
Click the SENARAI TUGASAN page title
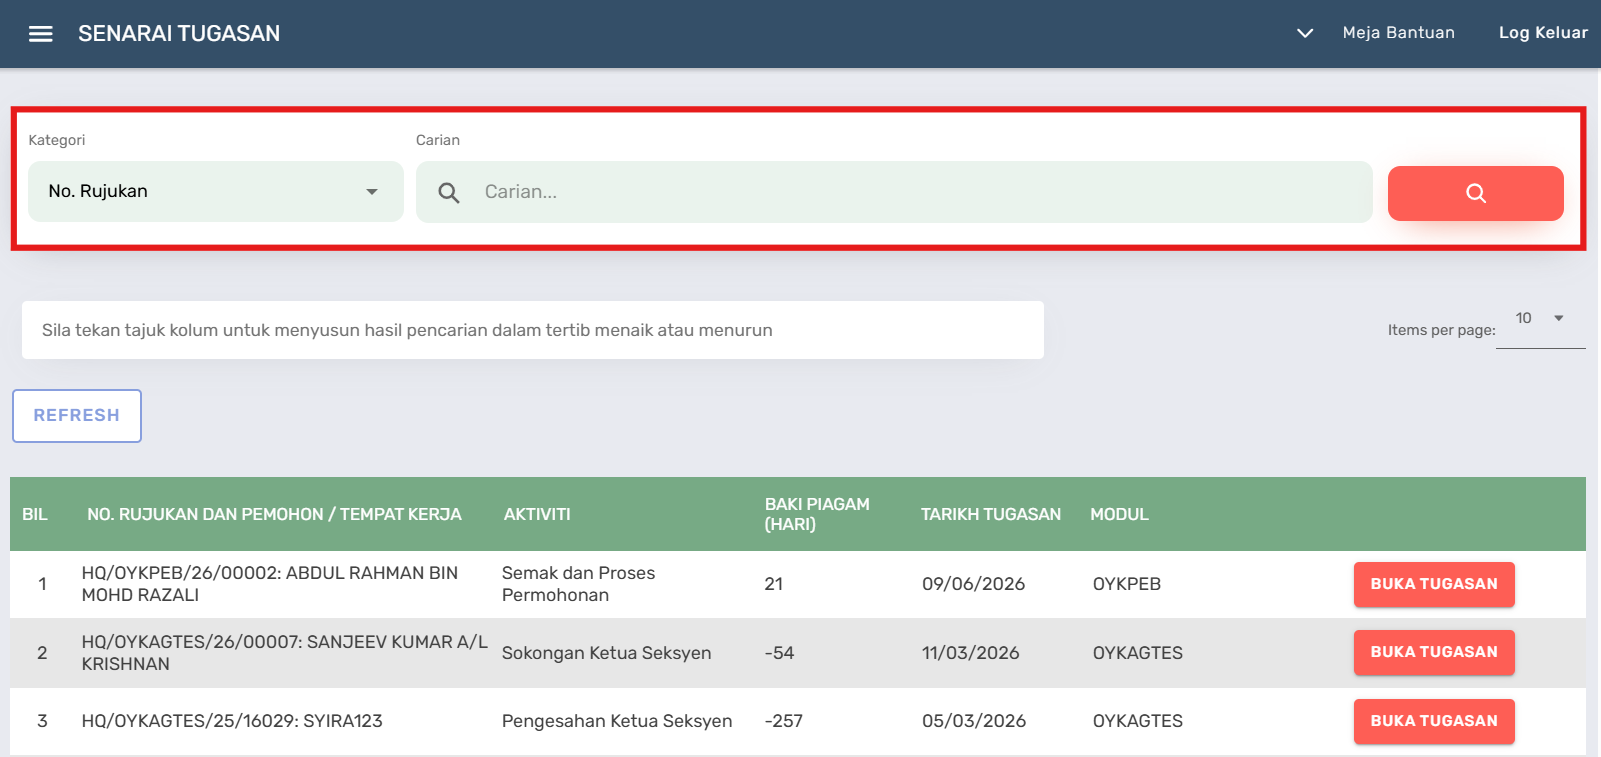pos(179,34)
